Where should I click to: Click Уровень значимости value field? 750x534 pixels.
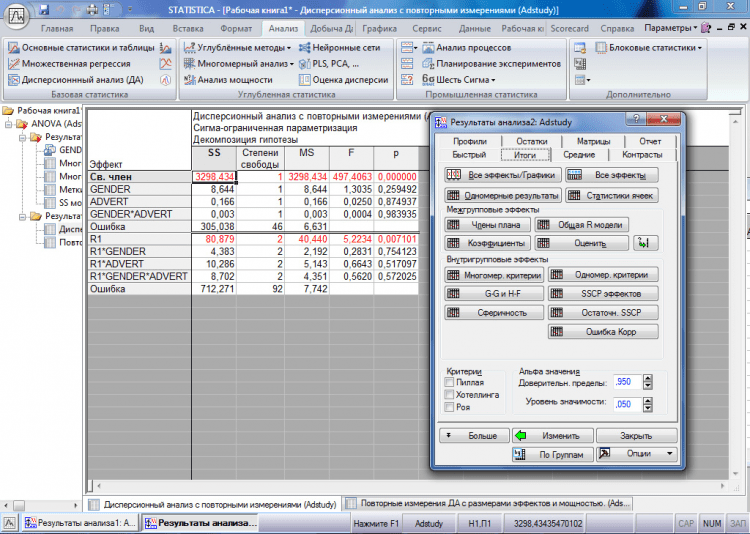[x=628, y=404]
